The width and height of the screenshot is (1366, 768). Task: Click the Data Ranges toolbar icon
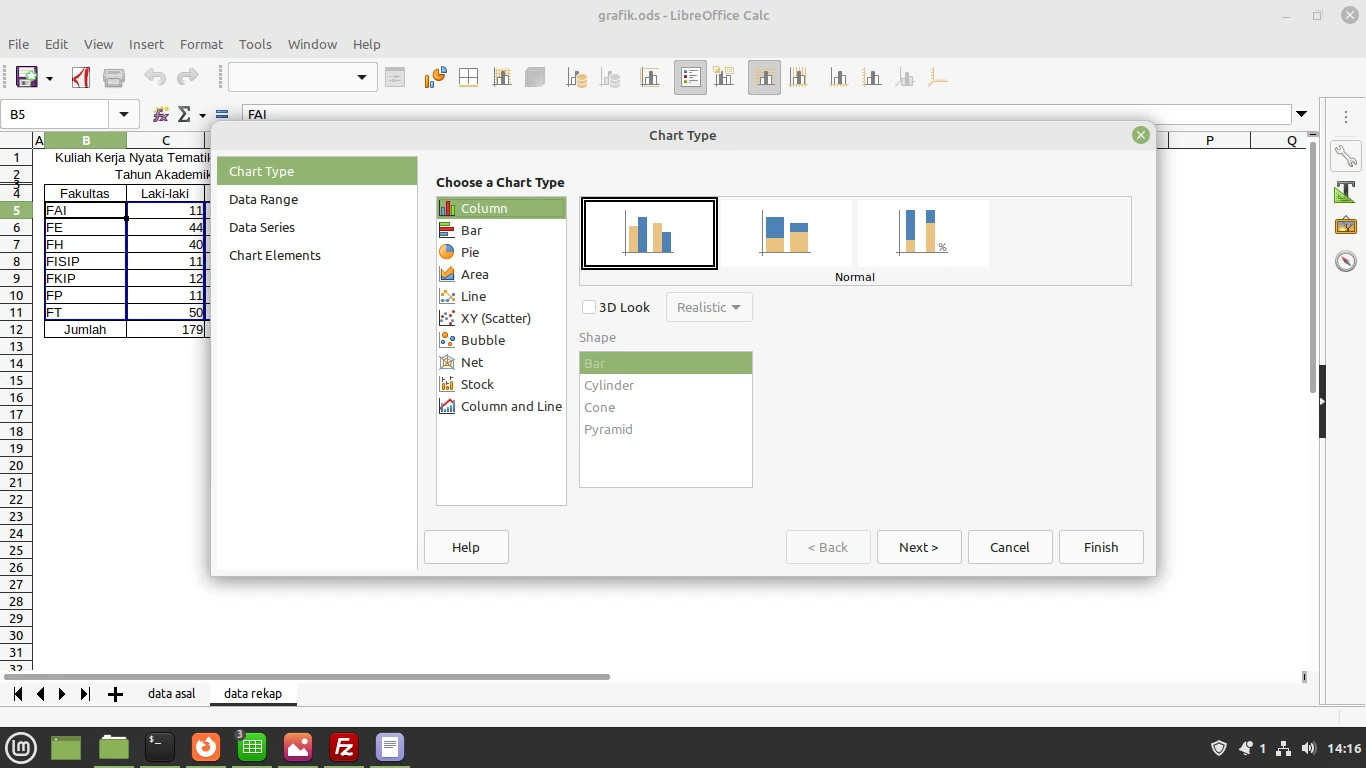(x=577, y=77)
